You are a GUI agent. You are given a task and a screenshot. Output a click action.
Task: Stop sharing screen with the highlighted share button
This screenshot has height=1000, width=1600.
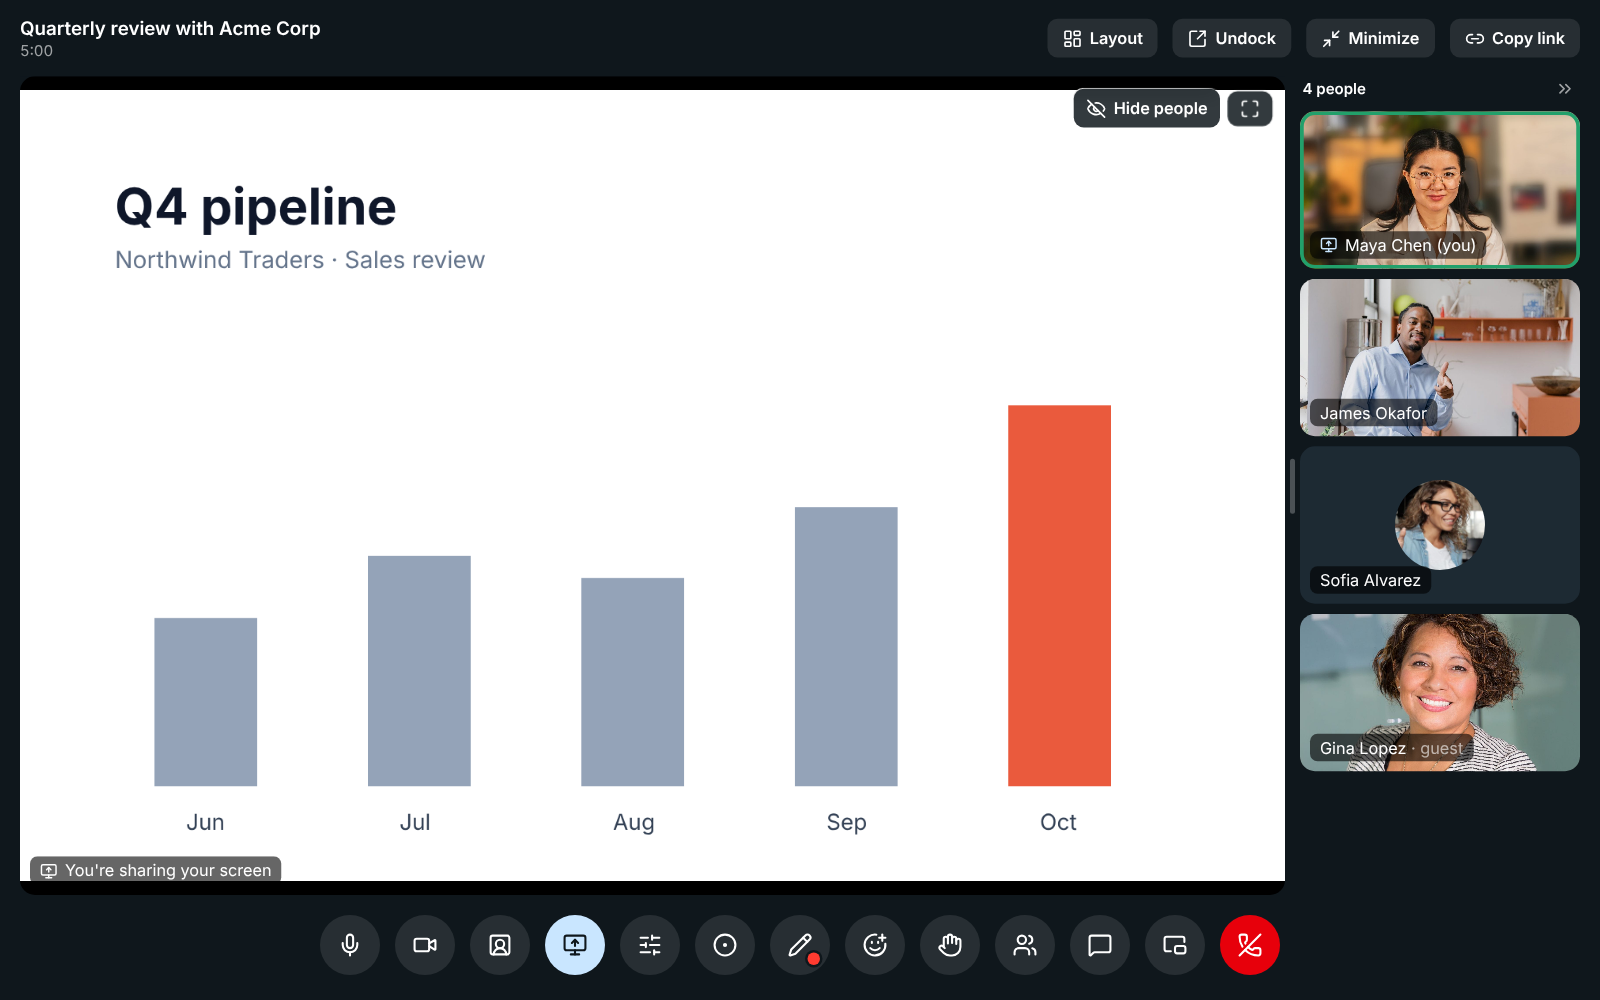pyautogui.click(x=575, y=945)
